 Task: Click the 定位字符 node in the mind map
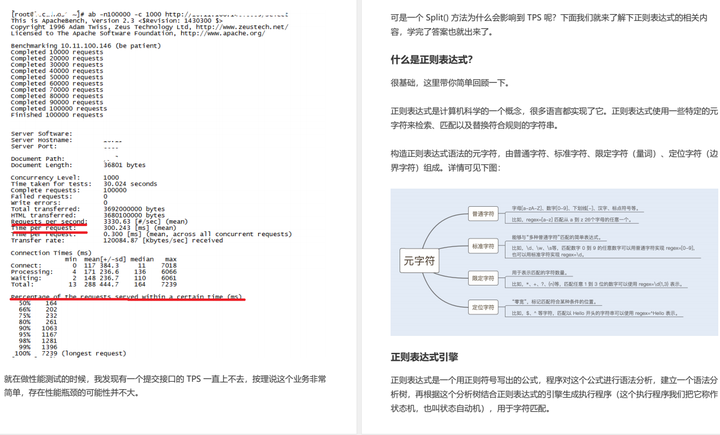coord(483,307)
